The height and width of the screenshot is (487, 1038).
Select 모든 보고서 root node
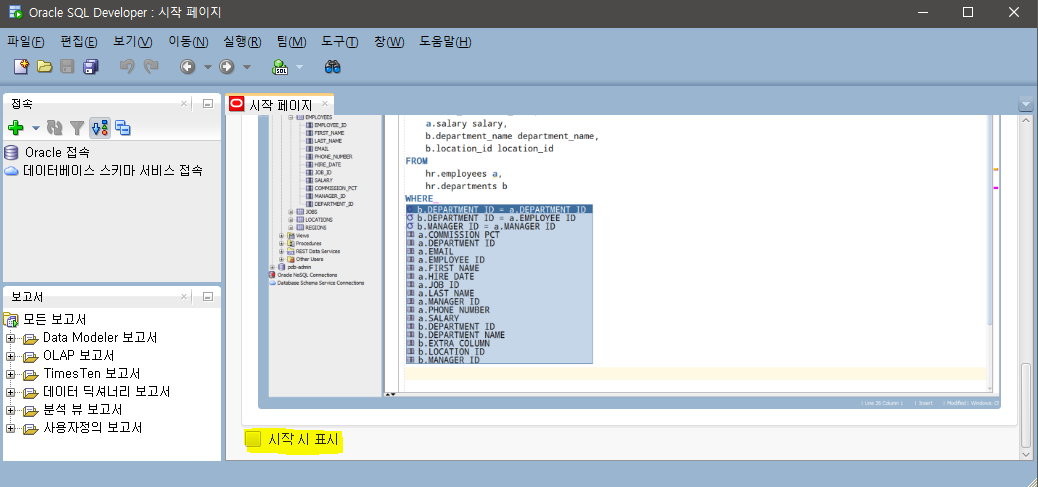coord(55,320)
